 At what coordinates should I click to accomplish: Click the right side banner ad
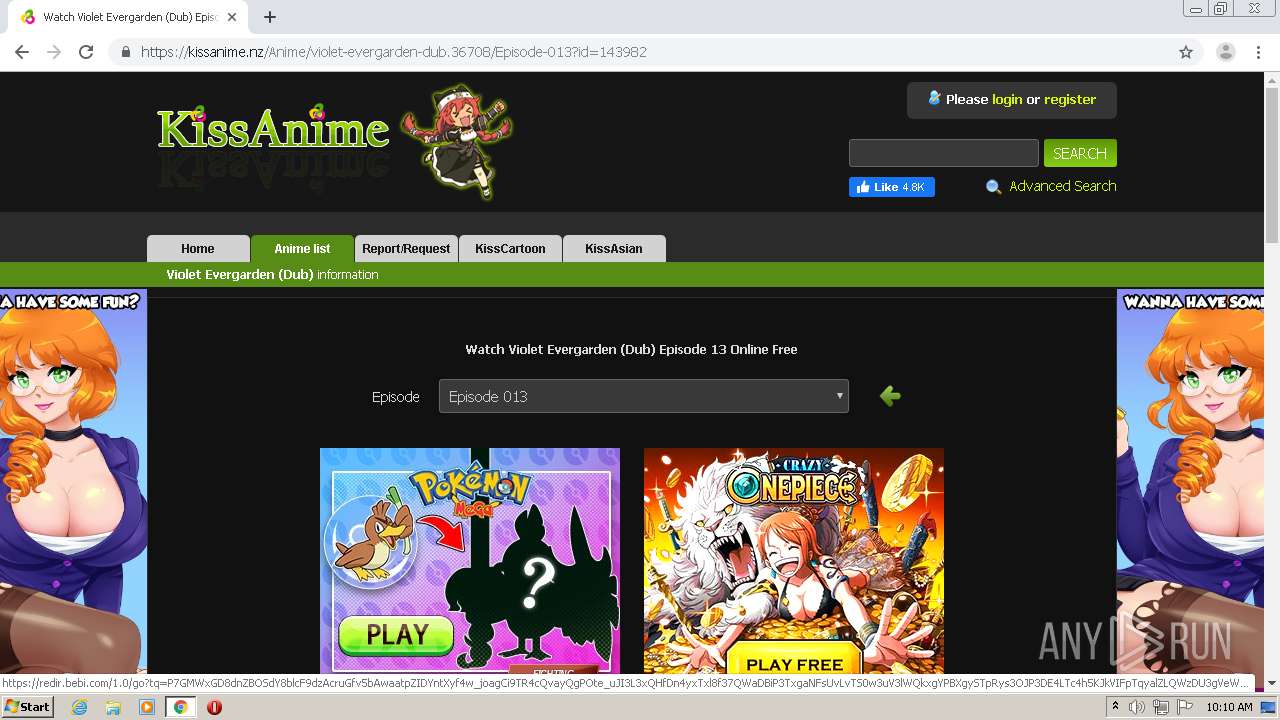point(1190,481)
